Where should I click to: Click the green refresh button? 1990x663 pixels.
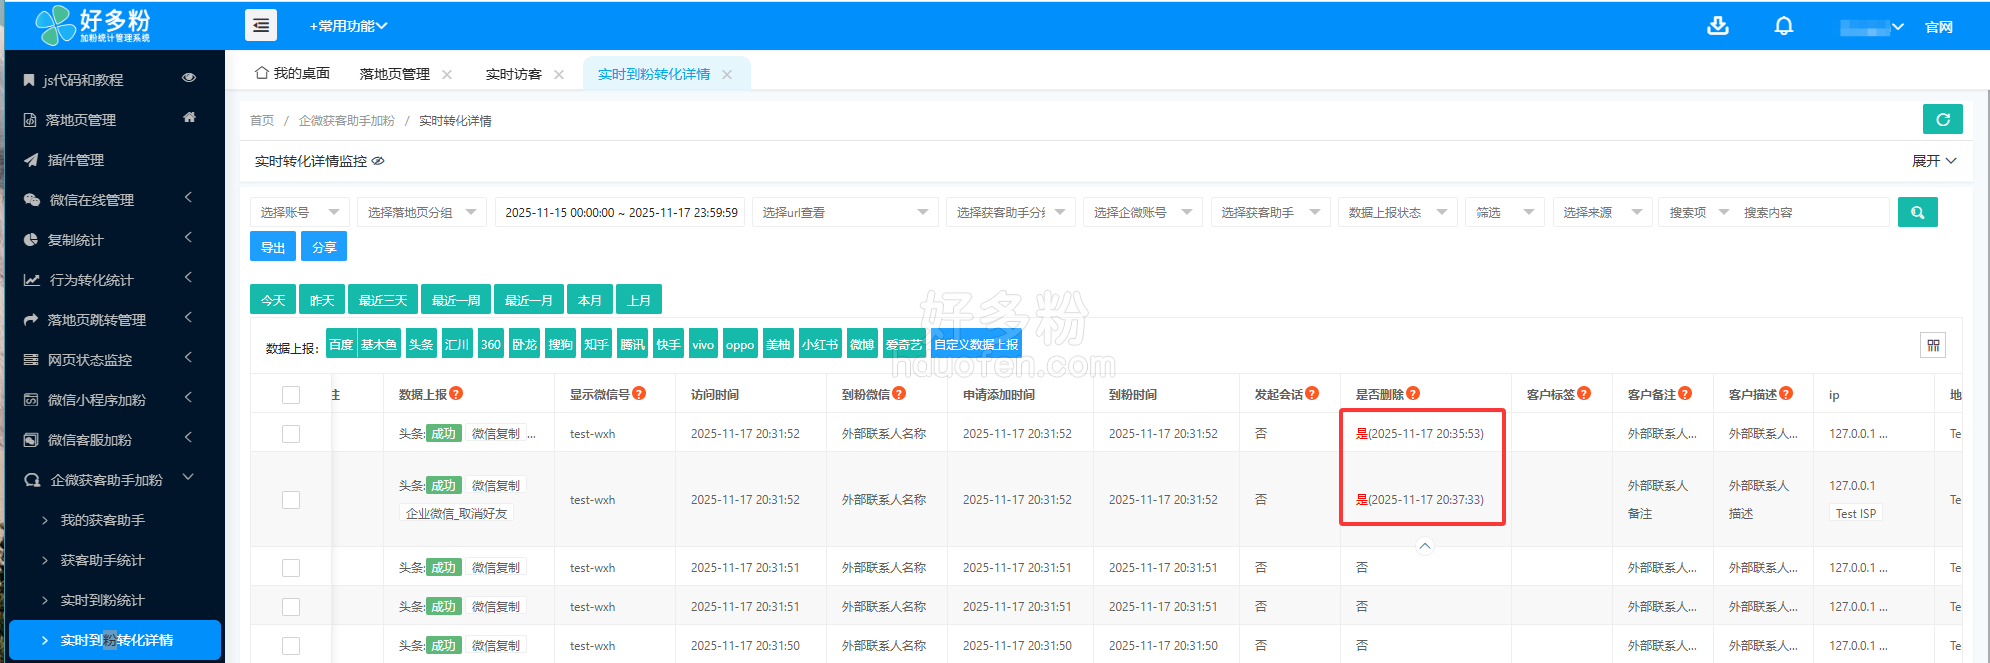tap(1942, 119)
